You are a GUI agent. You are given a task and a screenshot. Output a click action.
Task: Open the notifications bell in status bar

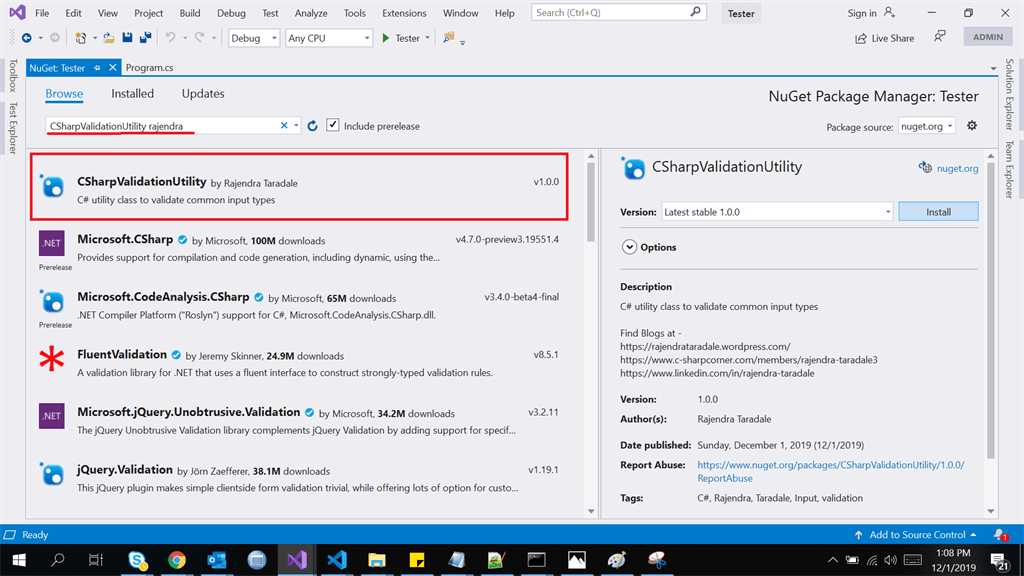1000,535
